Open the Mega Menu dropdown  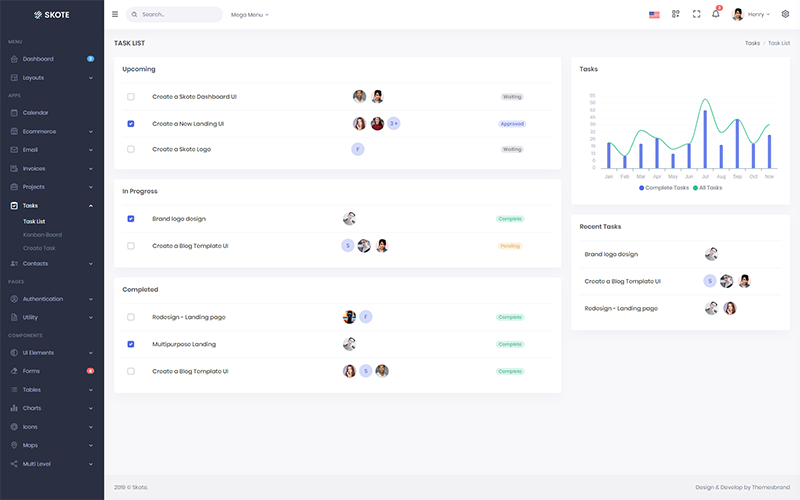pyautogui.click(x=250, y=15)
